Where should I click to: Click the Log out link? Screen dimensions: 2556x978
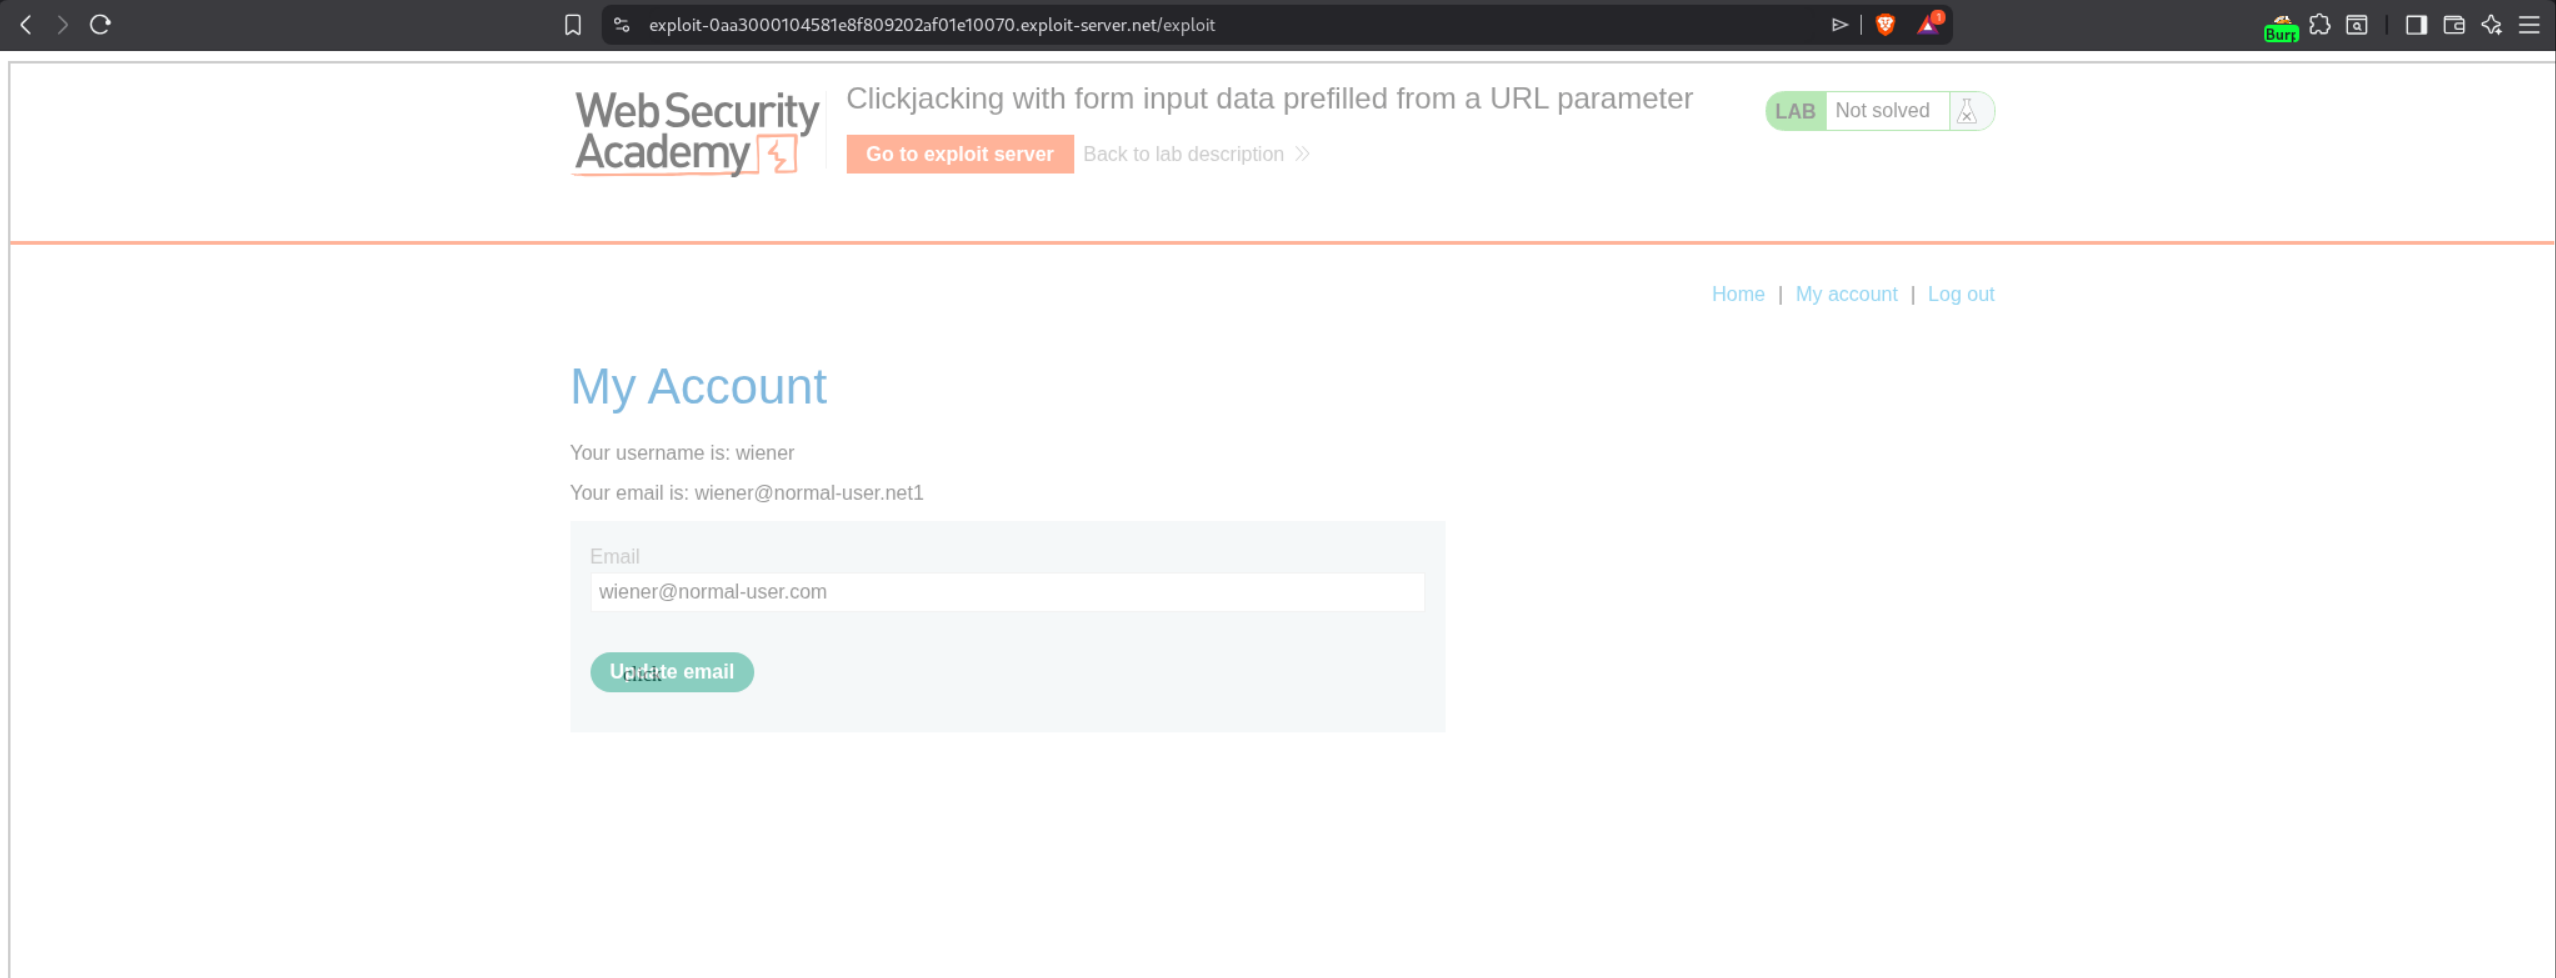1960,294
